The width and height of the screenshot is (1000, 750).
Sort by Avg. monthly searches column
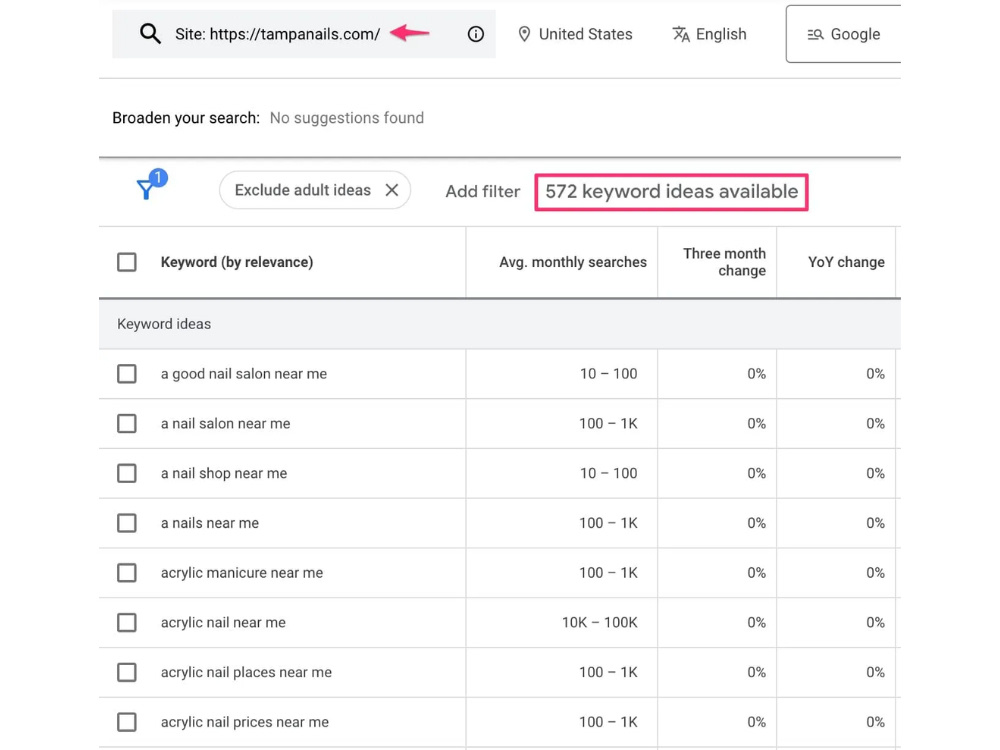point(573,262)
